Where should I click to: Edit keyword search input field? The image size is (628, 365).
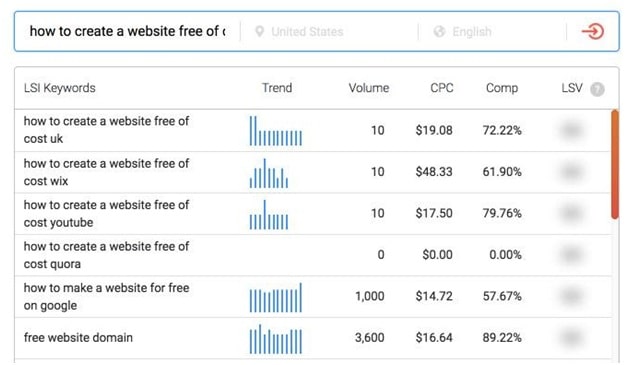[127, 31]
